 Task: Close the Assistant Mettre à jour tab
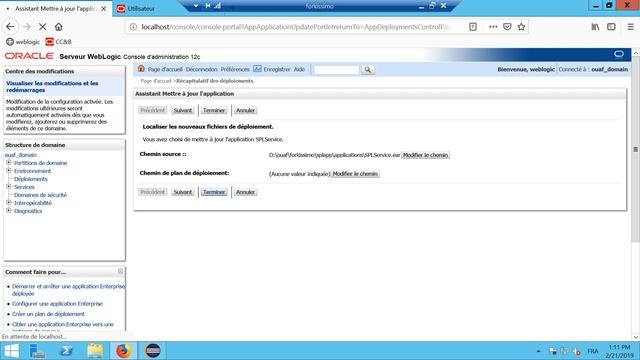(104, 9)
